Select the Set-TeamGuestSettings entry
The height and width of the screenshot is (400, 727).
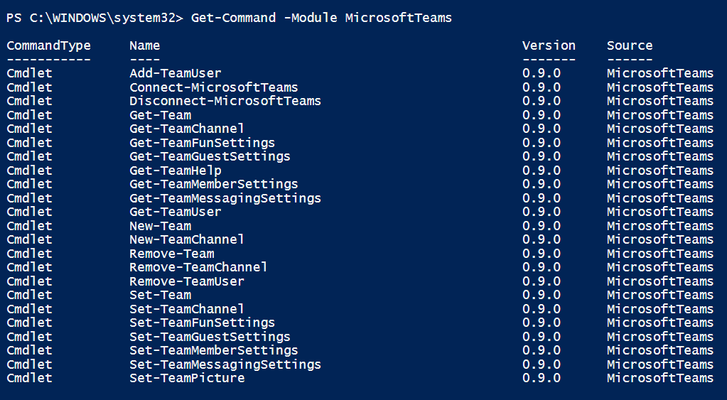pos(210,337)
